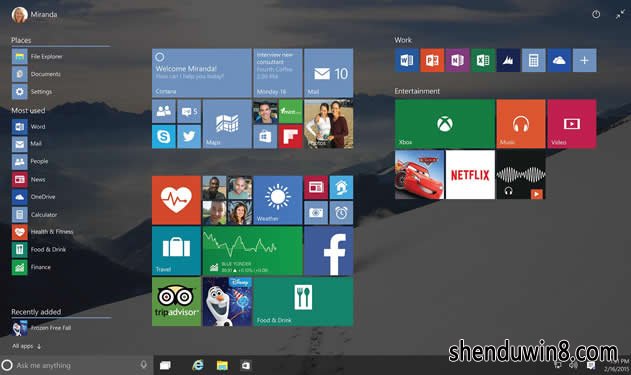Open File Explorer under Places
This screenshot has width=631, height=375.
[x=37, y=57]
